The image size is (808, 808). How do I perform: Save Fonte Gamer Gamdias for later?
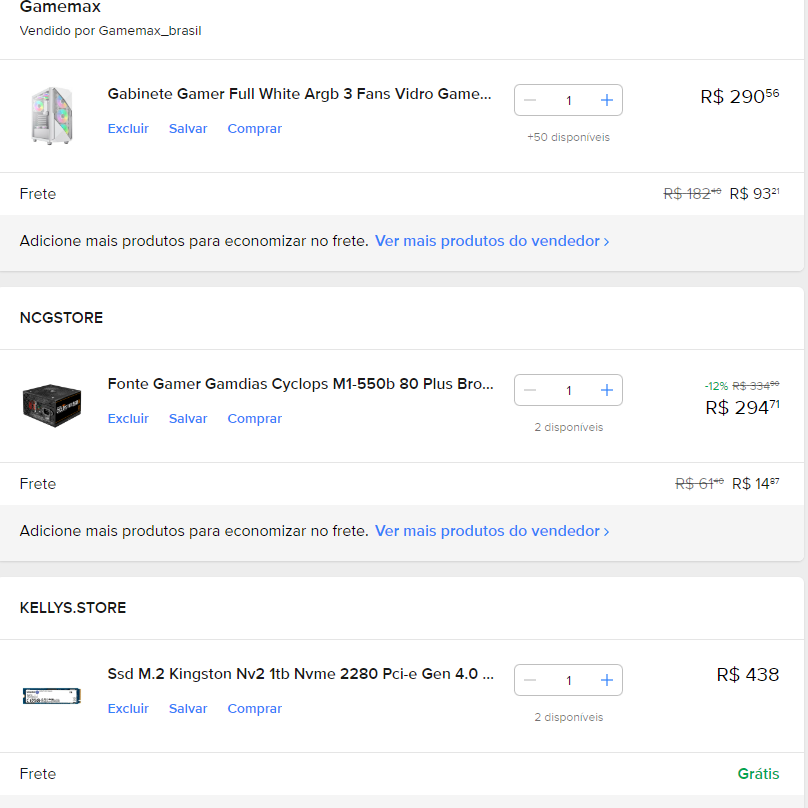[188, 418]
